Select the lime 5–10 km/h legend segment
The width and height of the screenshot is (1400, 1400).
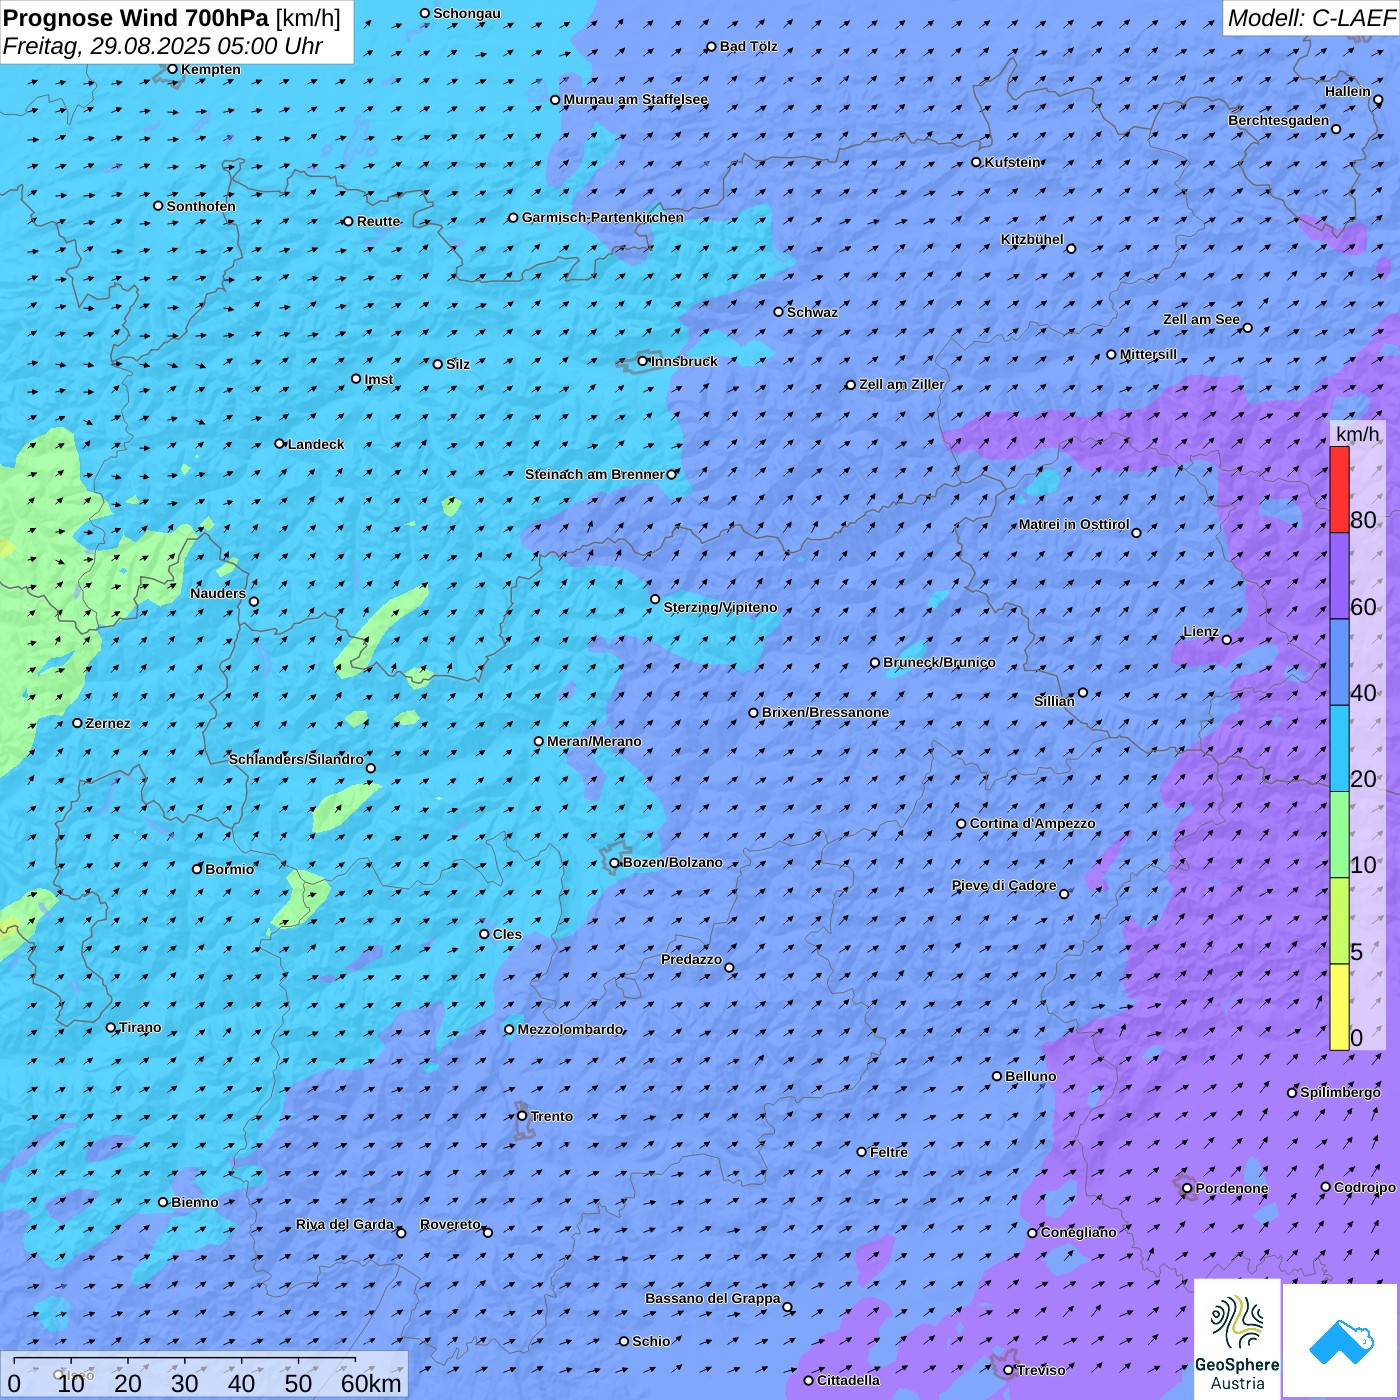tap(1339, 921)
